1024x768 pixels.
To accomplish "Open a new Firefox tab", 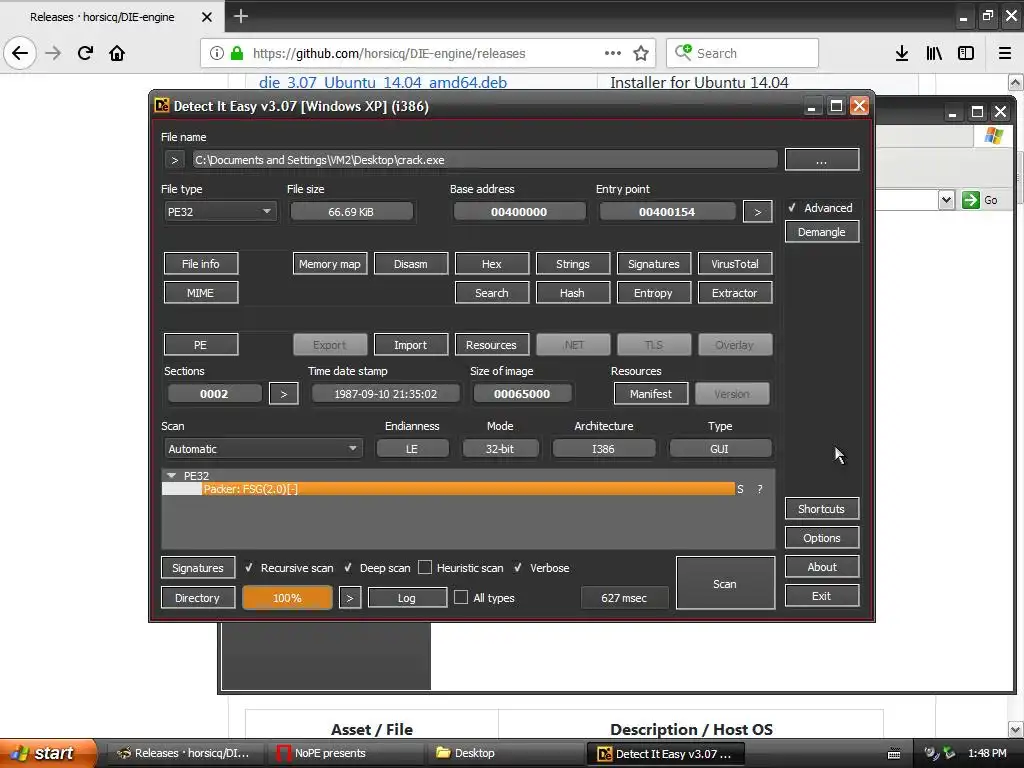I will pyautogui.click(x=240, y=16).
